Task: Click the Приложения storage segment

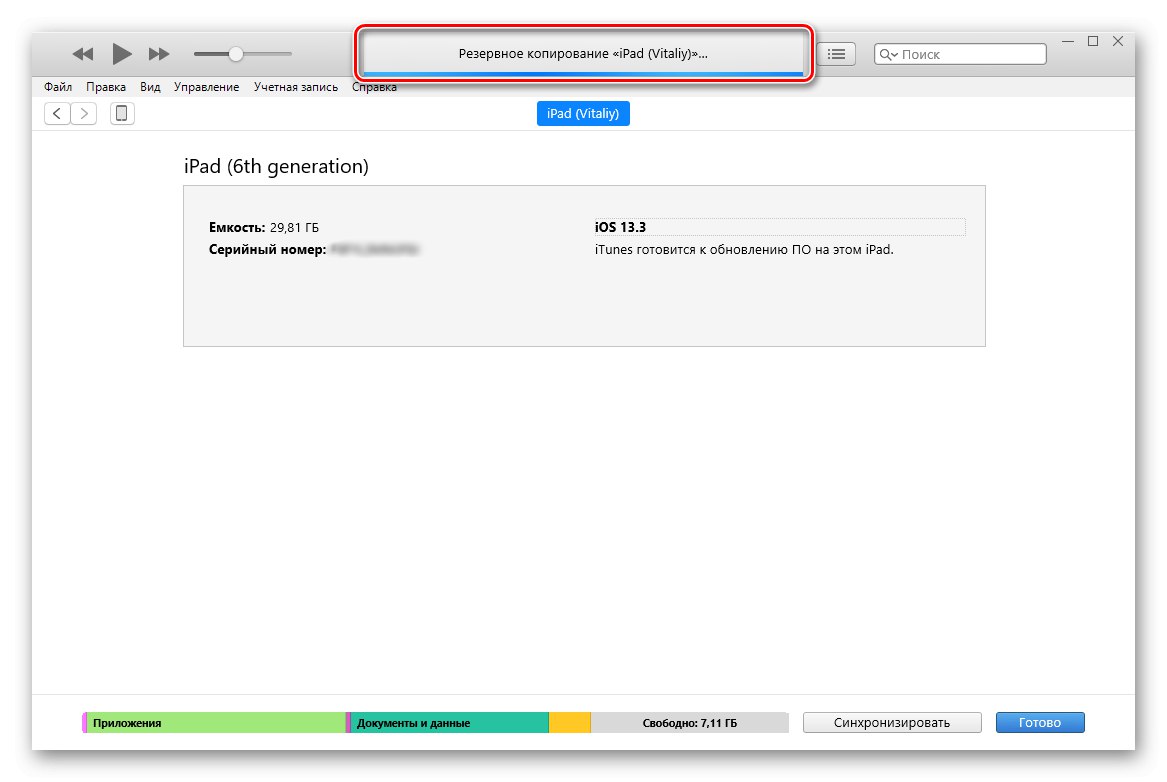Action: pos(215,723)
